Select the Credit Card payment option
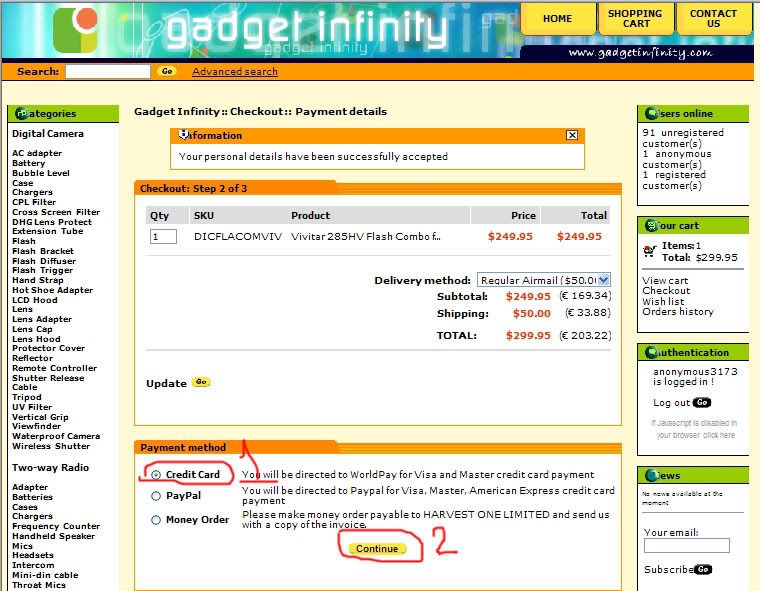Viewport: 760px width, 591px height. [156, 475]
